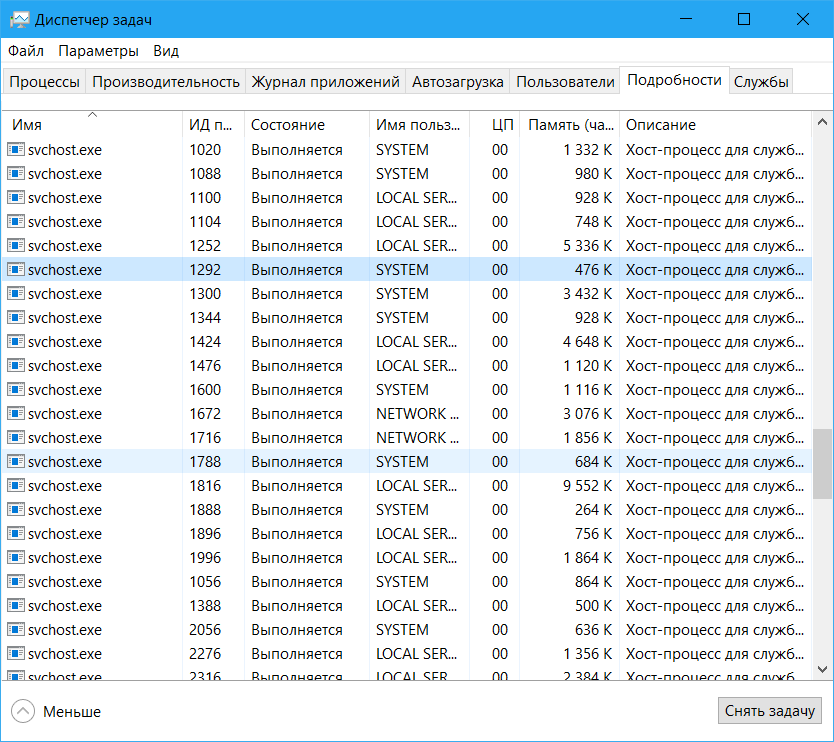Screen dimensions: 834x742
Task: Click the svchost.exe icon with PID 1672
Action: click(x=15, y=413)
